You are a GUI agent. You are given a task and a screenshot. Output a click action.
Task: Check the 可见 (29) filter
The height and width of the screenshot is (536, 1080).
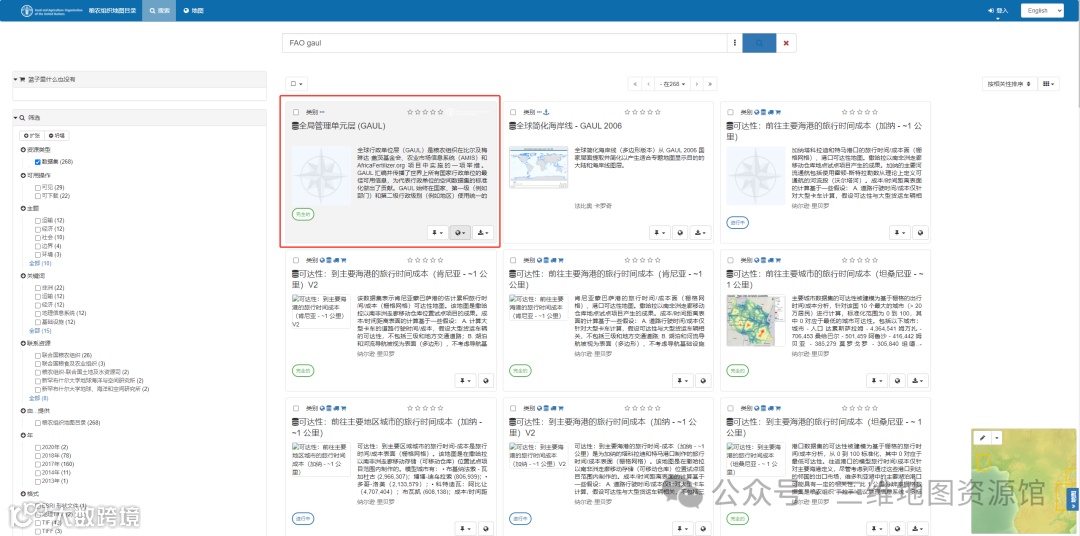coord(38,187)
